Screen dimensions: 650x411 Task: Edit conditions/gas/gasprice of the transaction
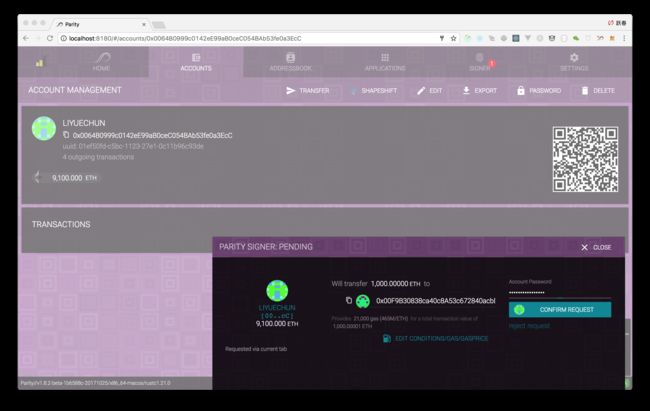(x=435, y=338)
